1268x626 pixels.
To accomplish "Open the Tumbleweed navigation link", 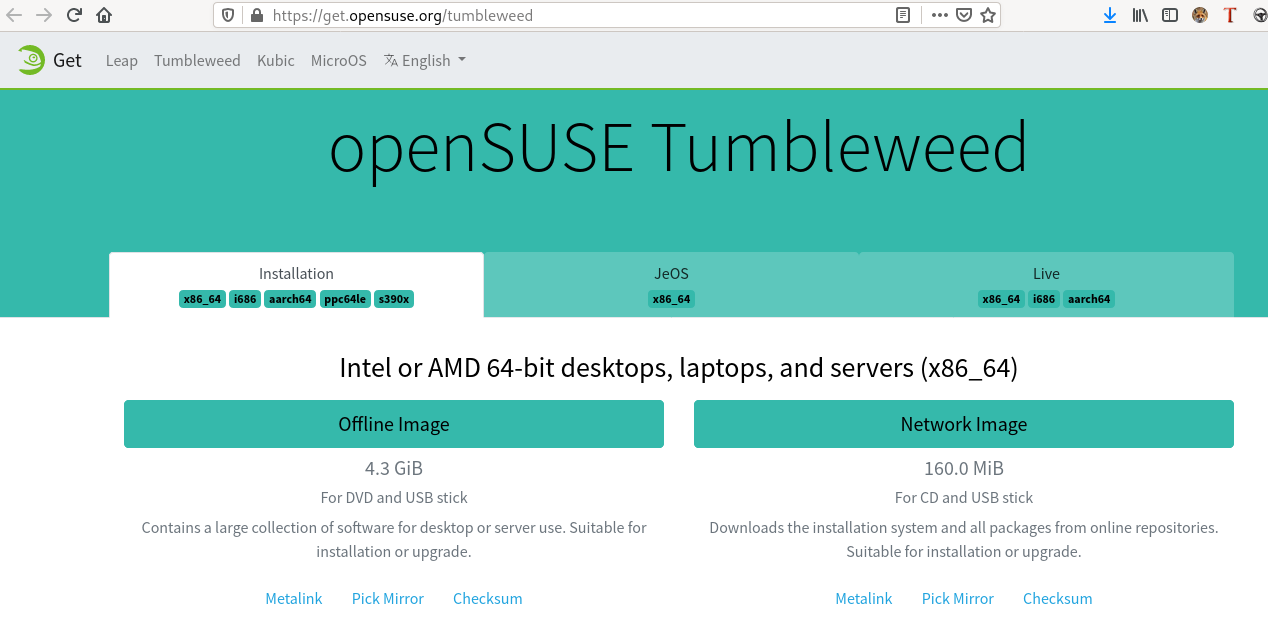I will tap(197, 60).
